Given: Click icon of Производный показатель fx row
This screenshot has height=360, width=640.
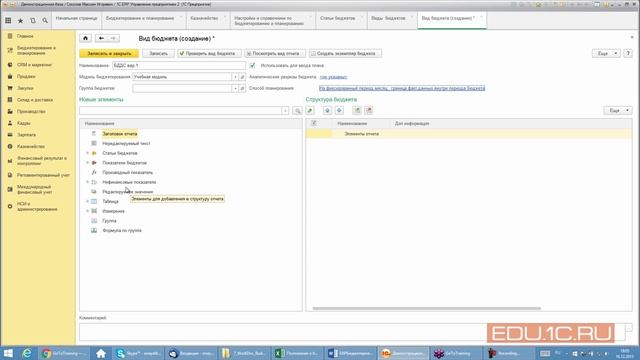Looking at the screenshot, I should [x=94, y=172].
